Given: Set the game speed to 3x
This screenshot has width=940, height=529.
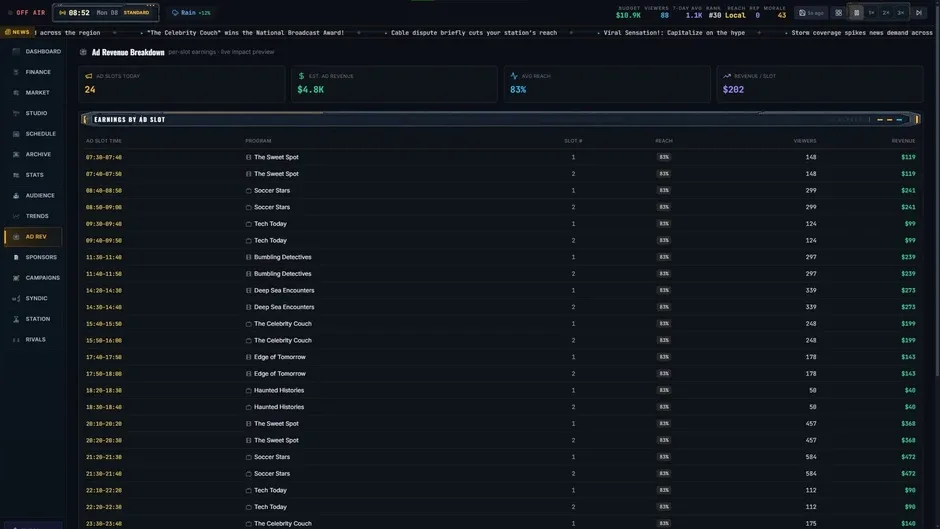Looking at the screenshot, I should tap(900, 13).
